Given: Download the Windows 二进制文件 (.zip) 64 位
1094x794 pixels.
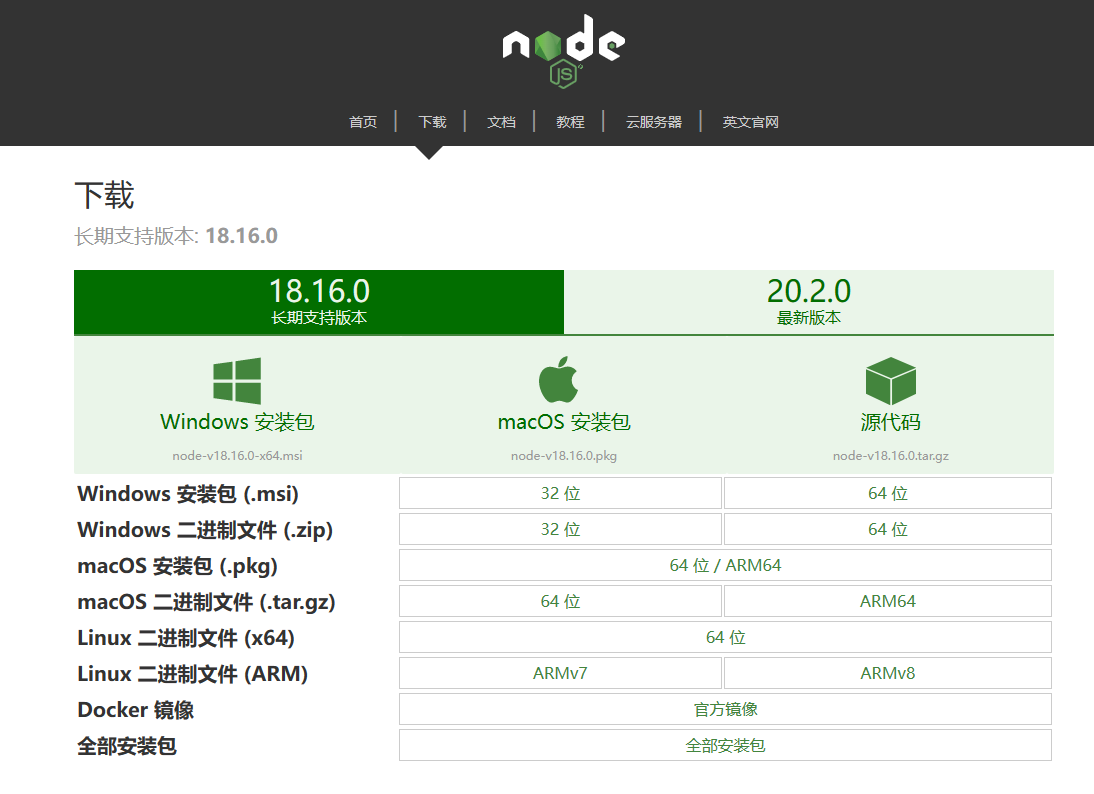Looking at the screenshot, I should point(886,528).
